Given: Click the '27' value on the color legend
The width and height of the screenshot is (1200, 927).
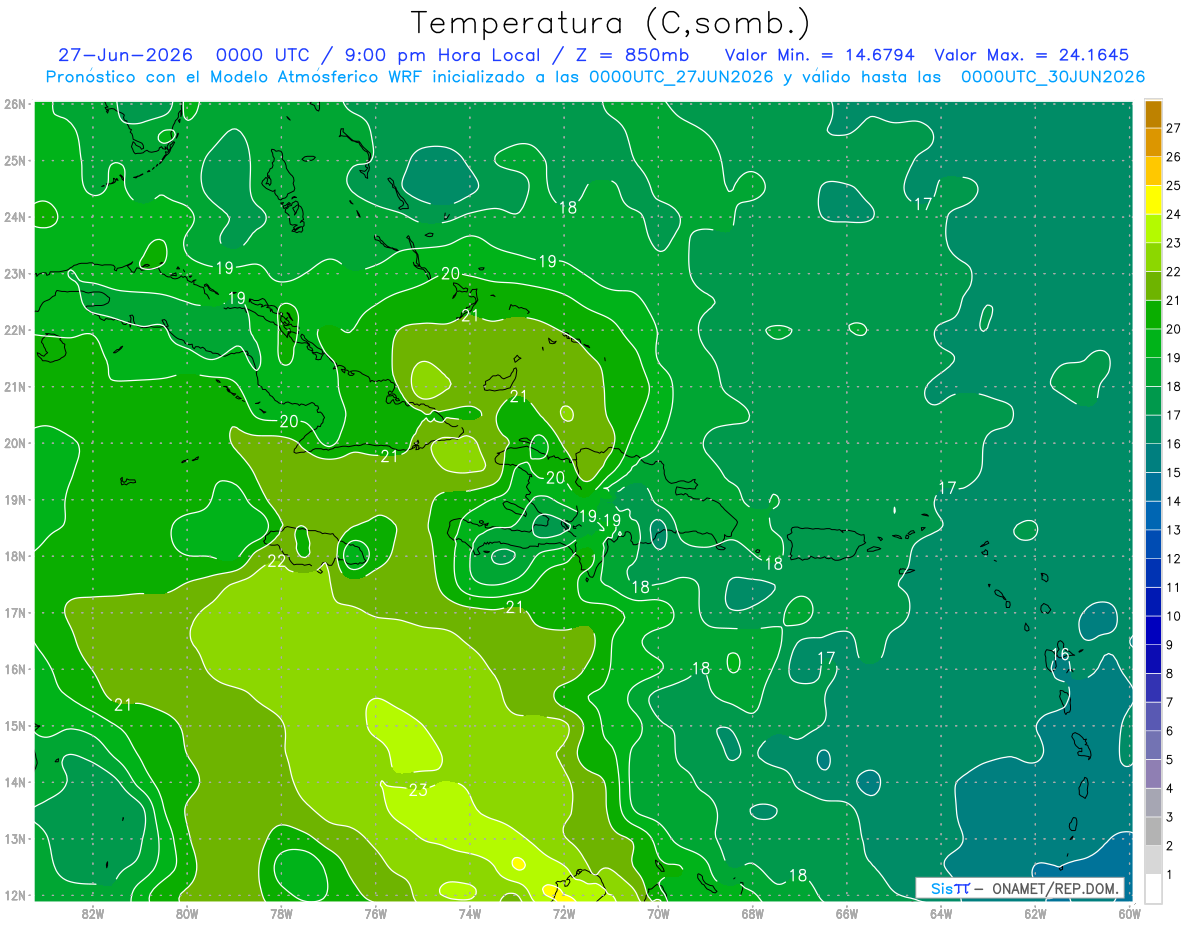Looking at the screenshot, I should point(1174,127).
